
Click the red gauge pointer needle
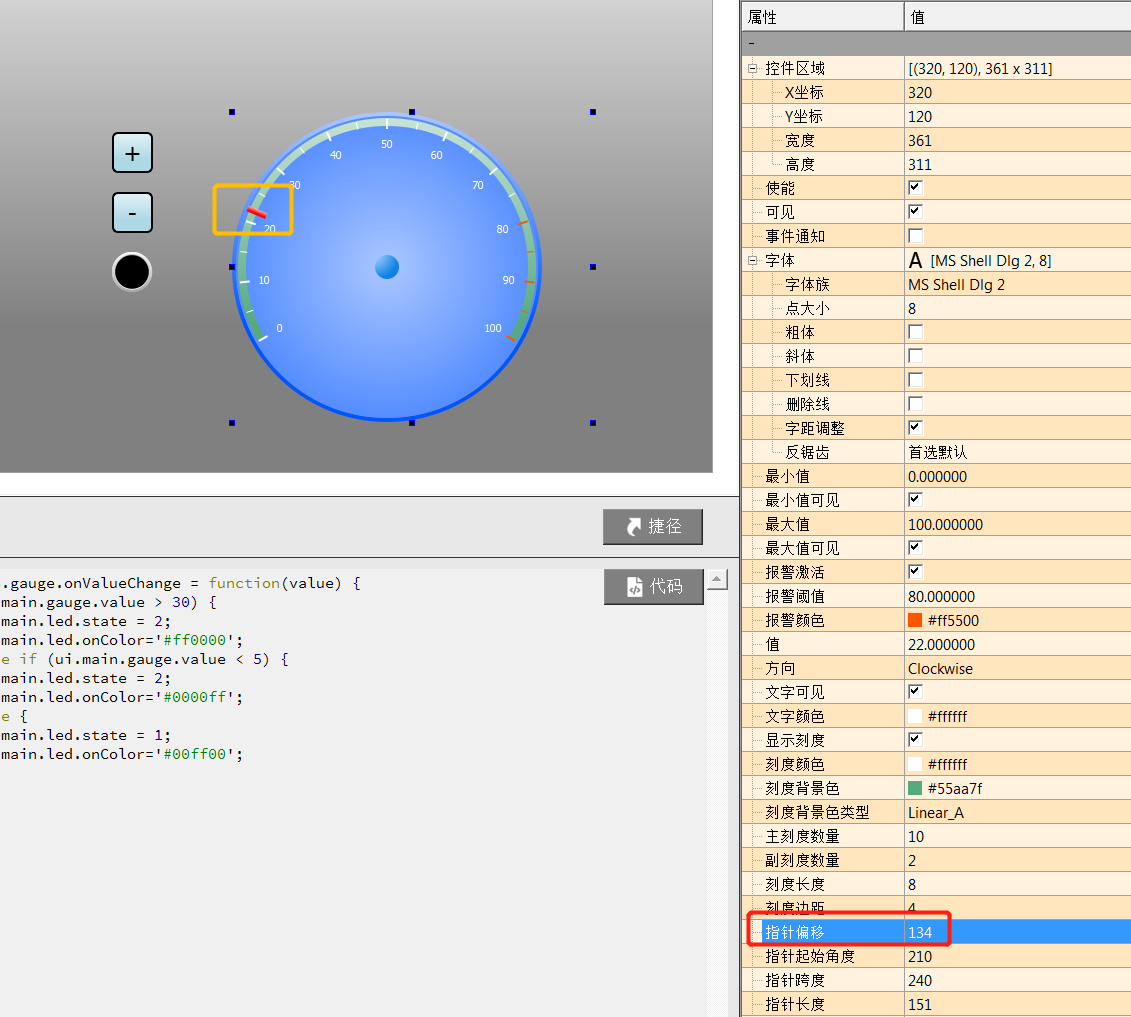(257, 213)
